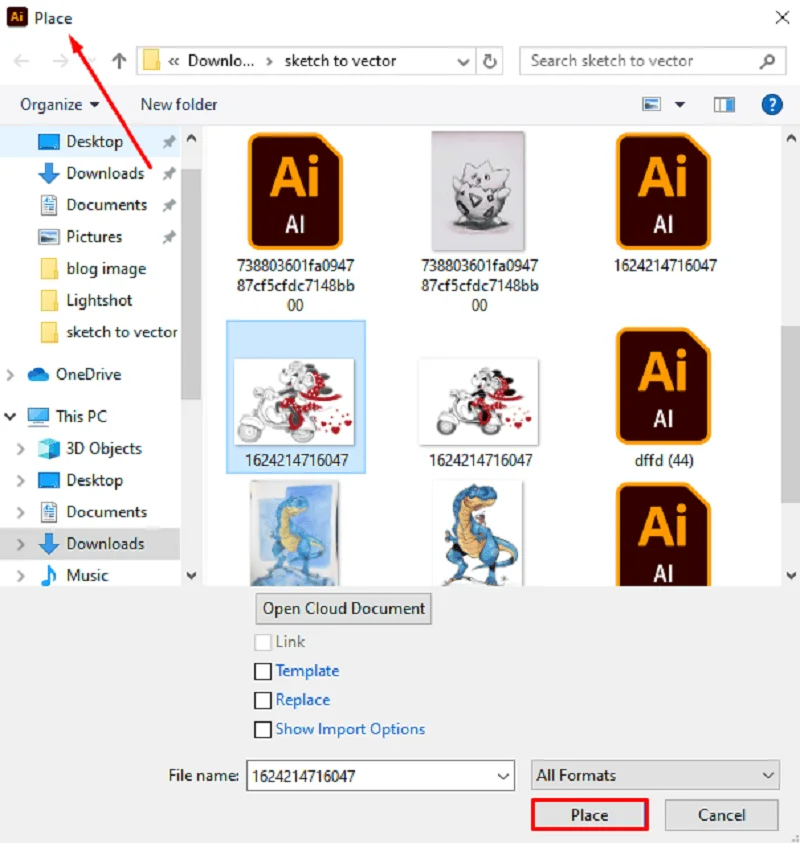This screenshot has width=800, height=843.
Task: Click the Search sketch to vector box
Action: tap(653, 61)
